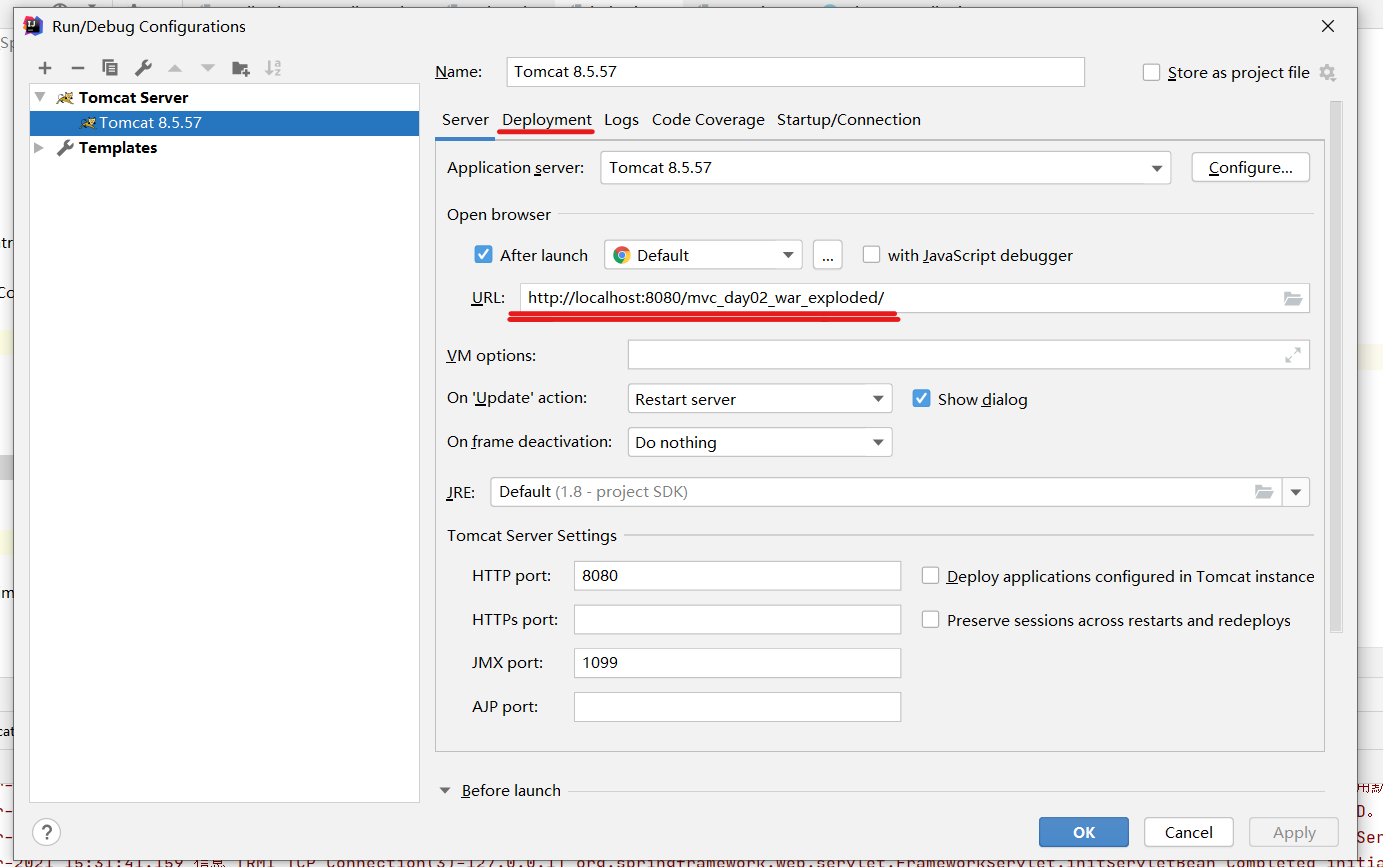
Task: Open On frame deactivation dropdown
Action: click(760, 442)
